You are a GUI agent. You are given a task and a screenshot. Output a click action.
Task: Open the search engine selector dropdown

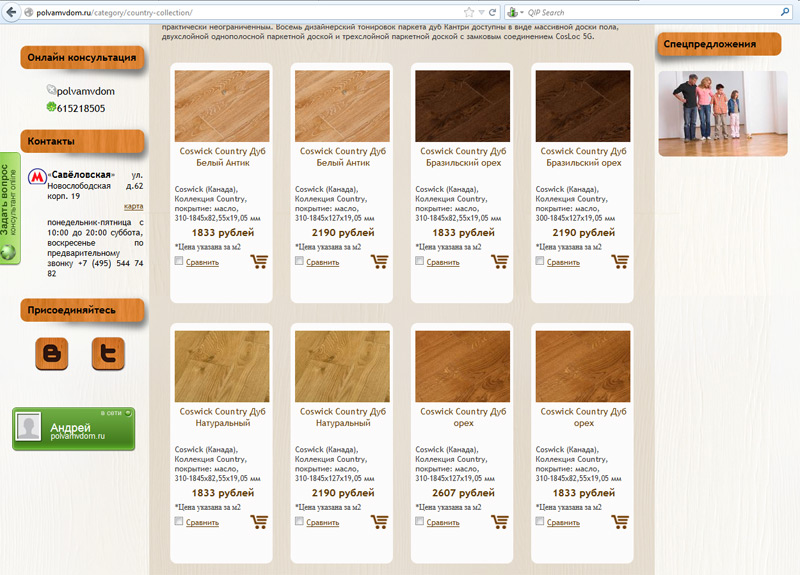pos(522,13)
